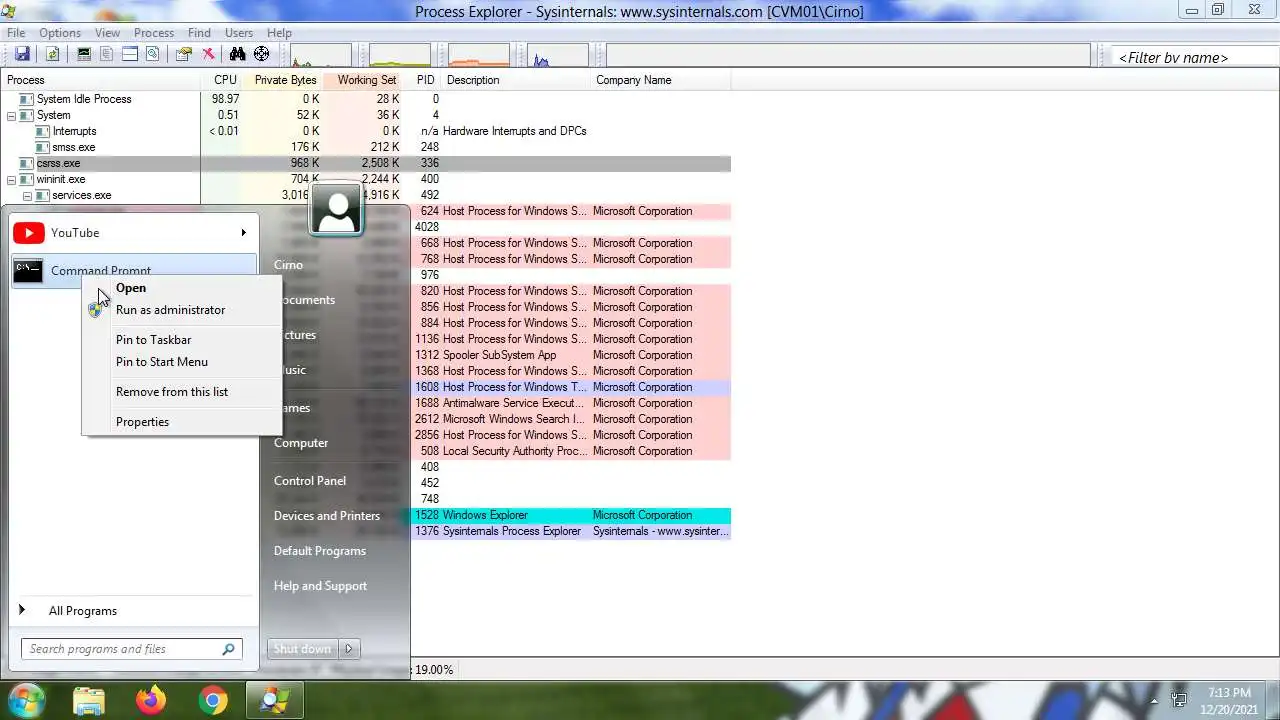Image resolution: width=1280 pixels, height=720 pixels.
Task: Click the YouTube icon in Start menu
Action: (x=28, y=233)
